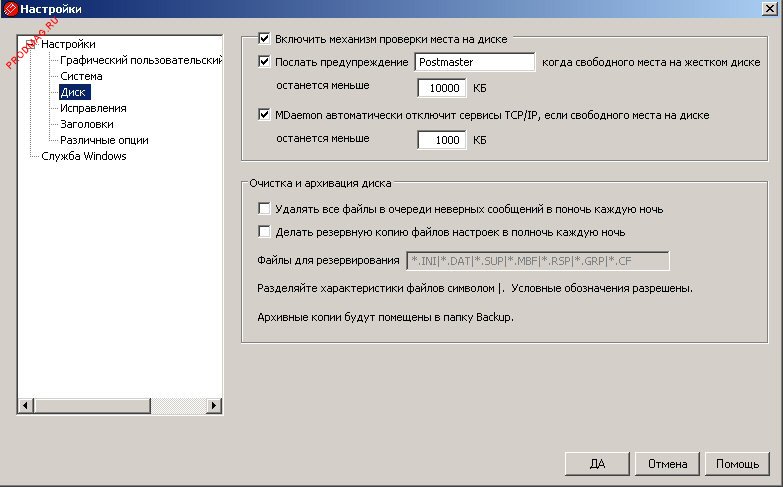Click the 1000 КБ threshold field
783x487 pixels.
pos(440,141)
